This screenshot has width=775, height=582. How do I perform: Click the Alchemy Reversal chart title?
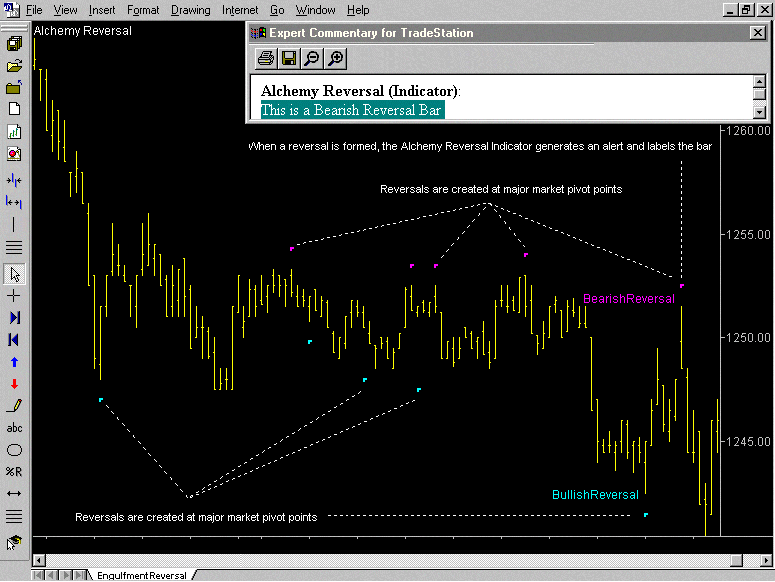83,31
